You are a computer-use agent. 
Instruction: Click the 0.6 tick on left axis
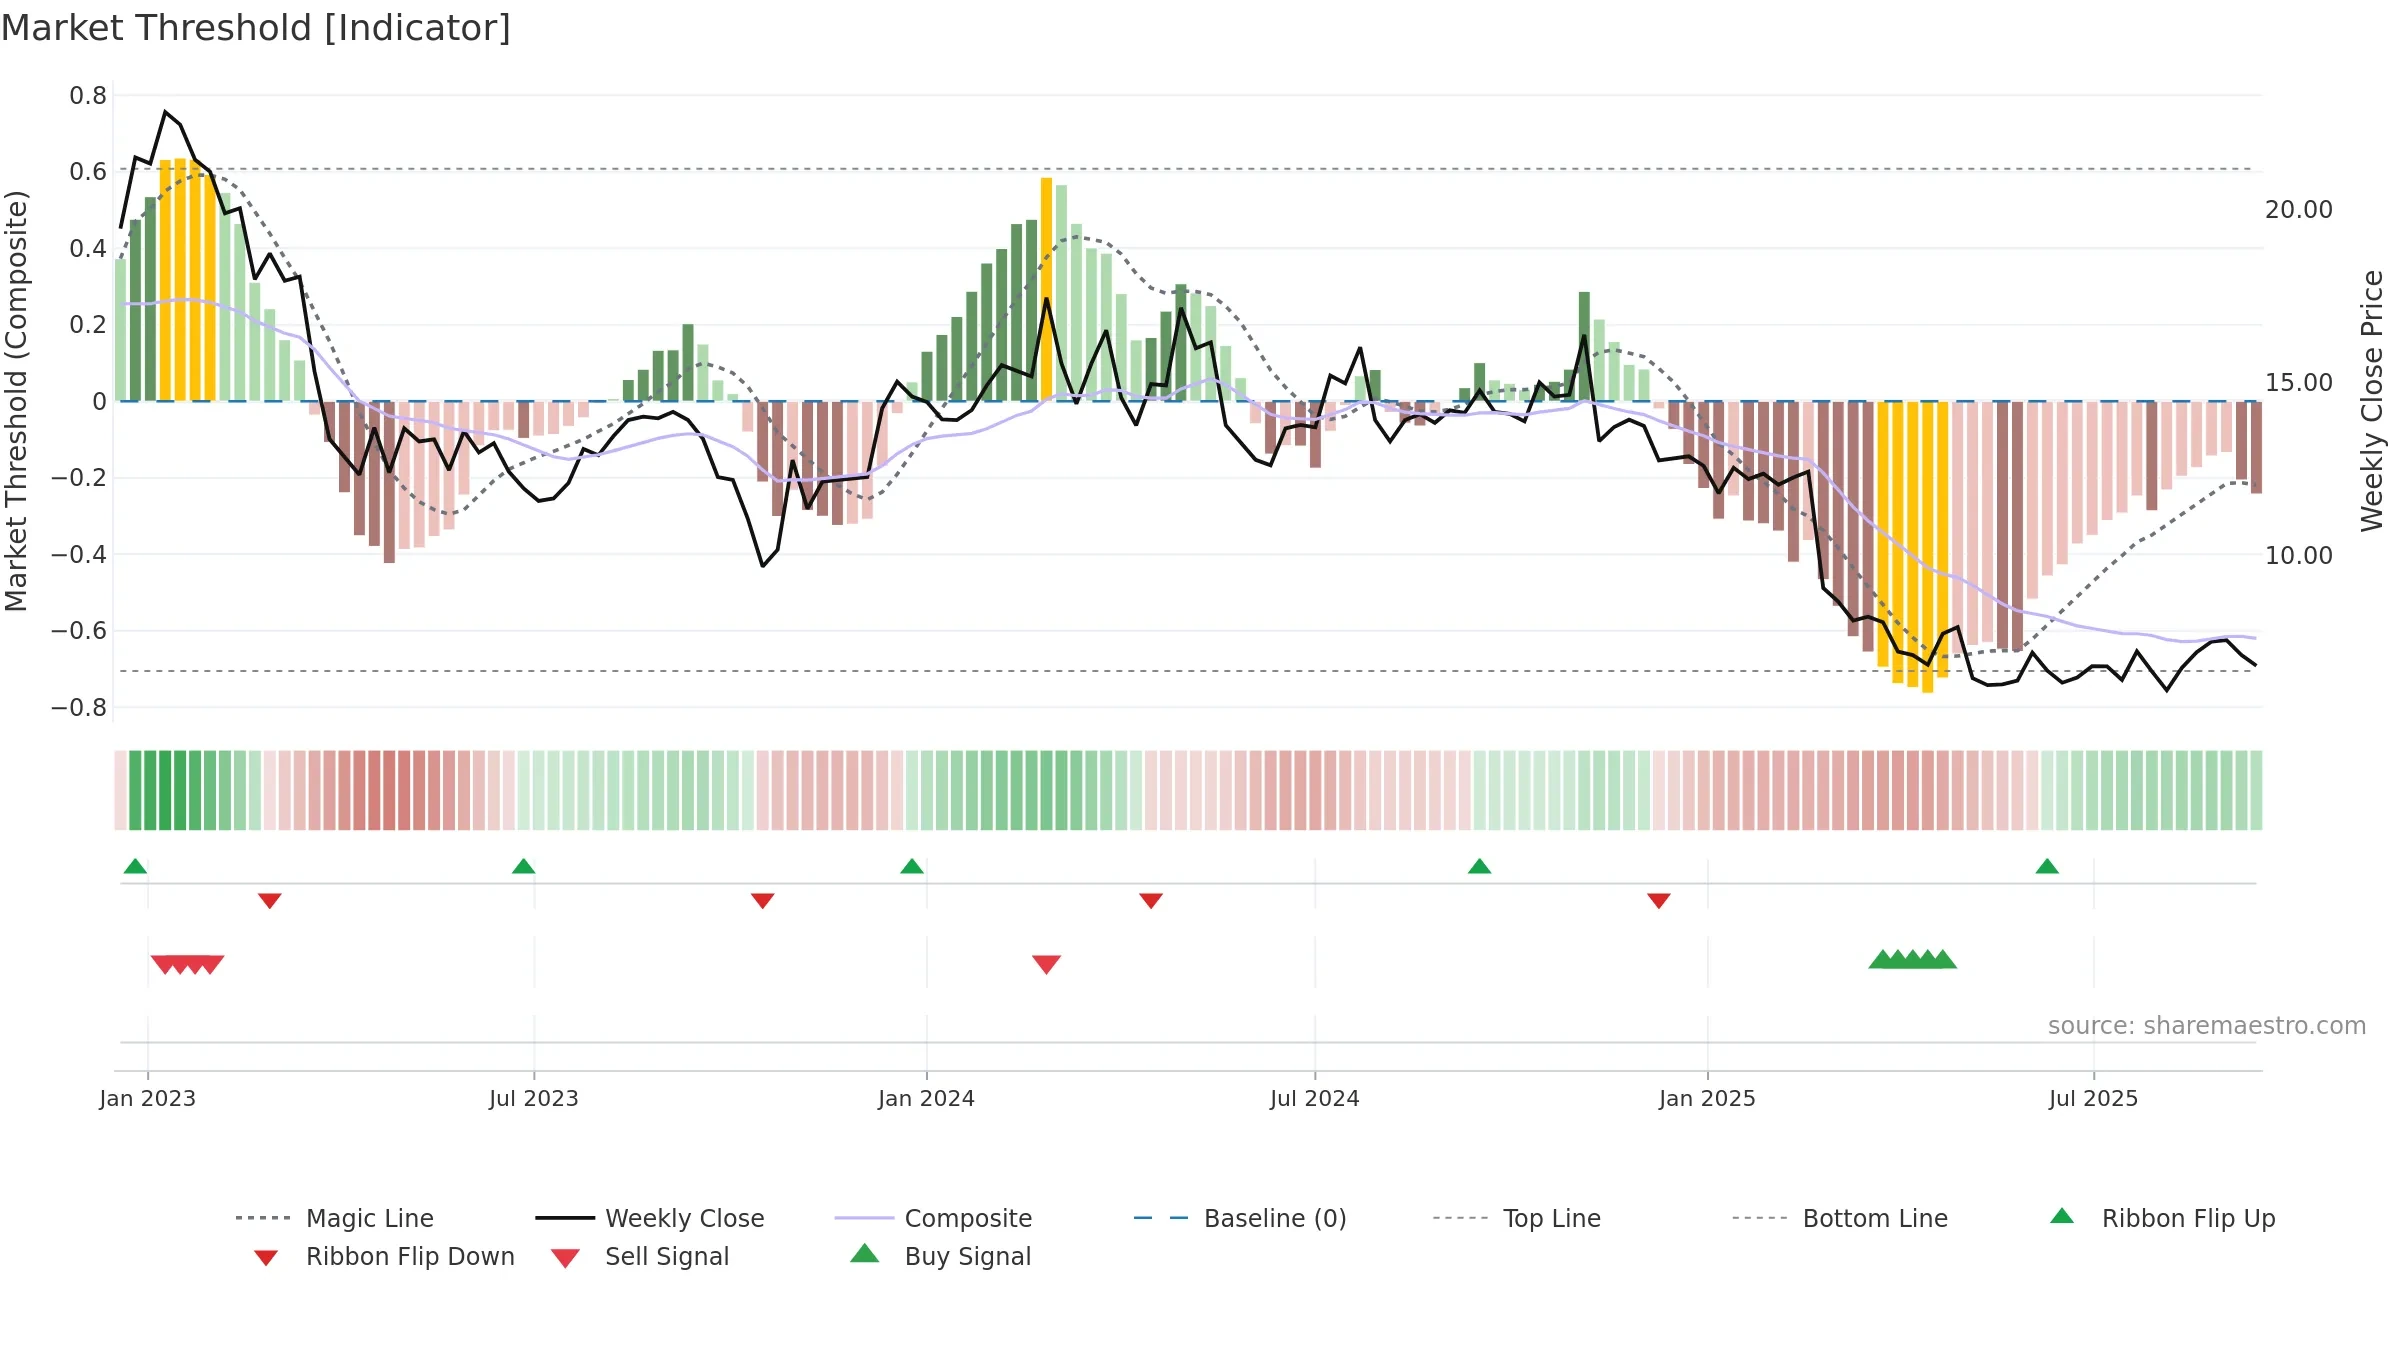(x=88, y=172)
